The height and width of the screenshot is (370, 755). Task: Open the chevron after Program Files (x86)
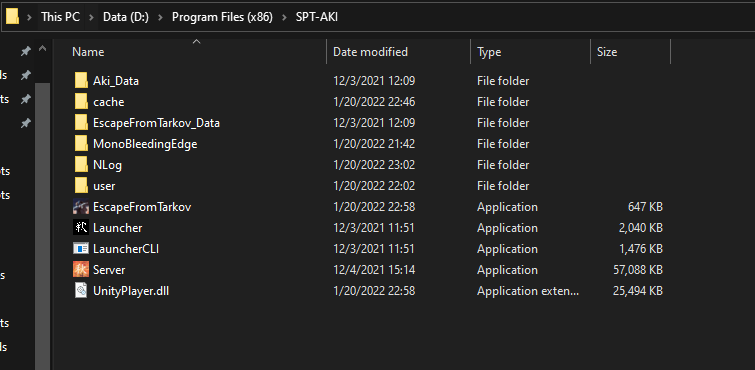click(x=284, y=17)
